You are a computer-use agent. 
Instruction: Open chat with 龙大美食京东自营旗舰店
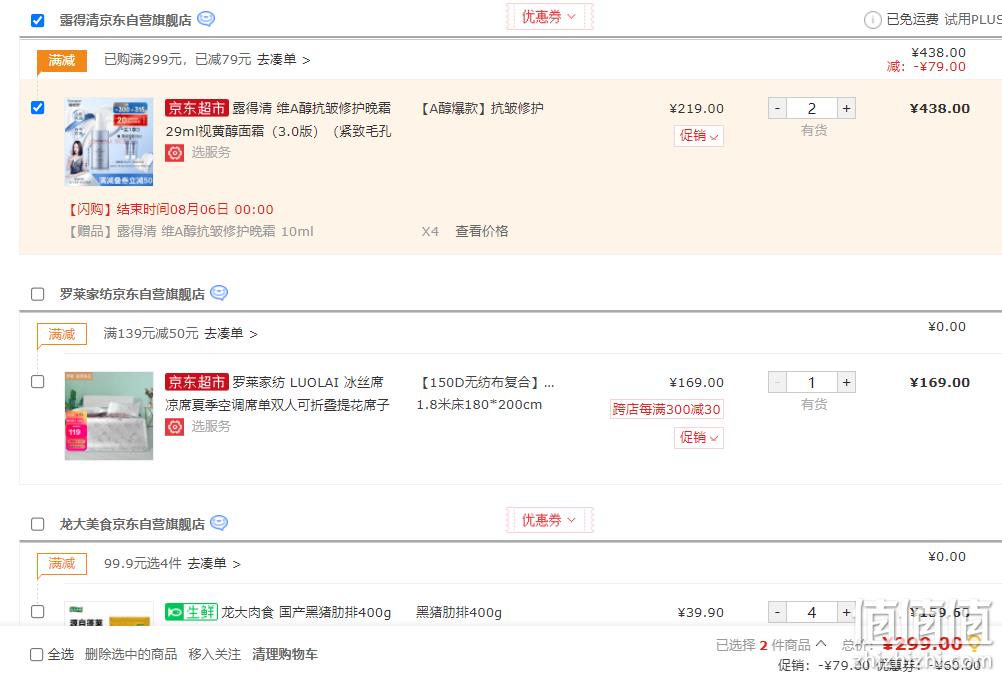click(219, 523)
